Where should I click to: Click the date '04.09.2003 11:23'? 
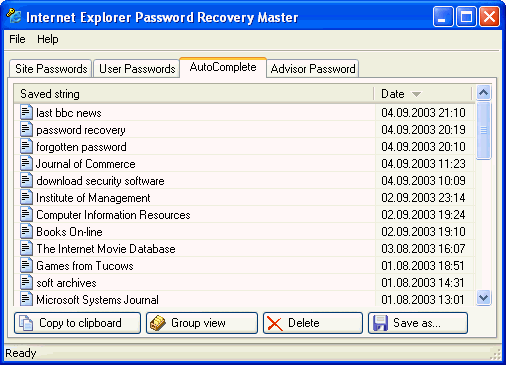click(x=423, y=164)
